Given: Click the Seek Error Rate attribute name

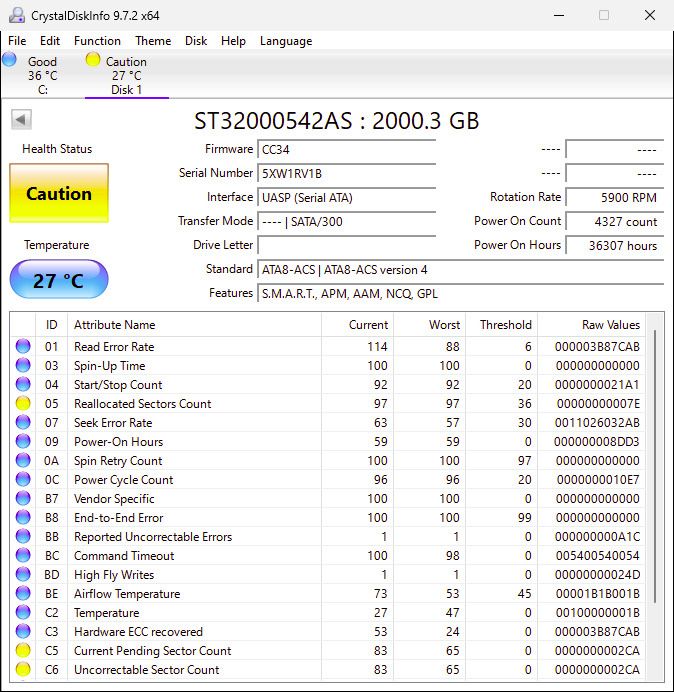Looking at the screenshot, I should pos(113,423).
